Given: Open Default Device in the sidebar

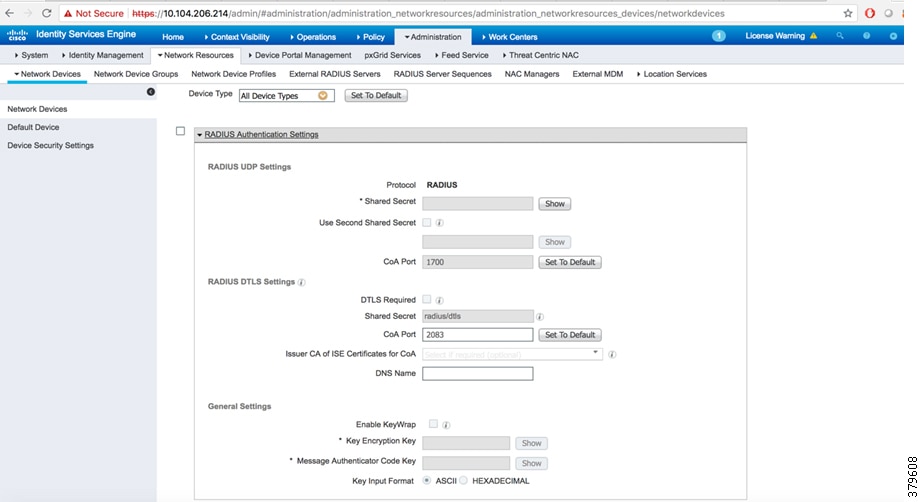Looking at the screenshot, I should [33, 127].
